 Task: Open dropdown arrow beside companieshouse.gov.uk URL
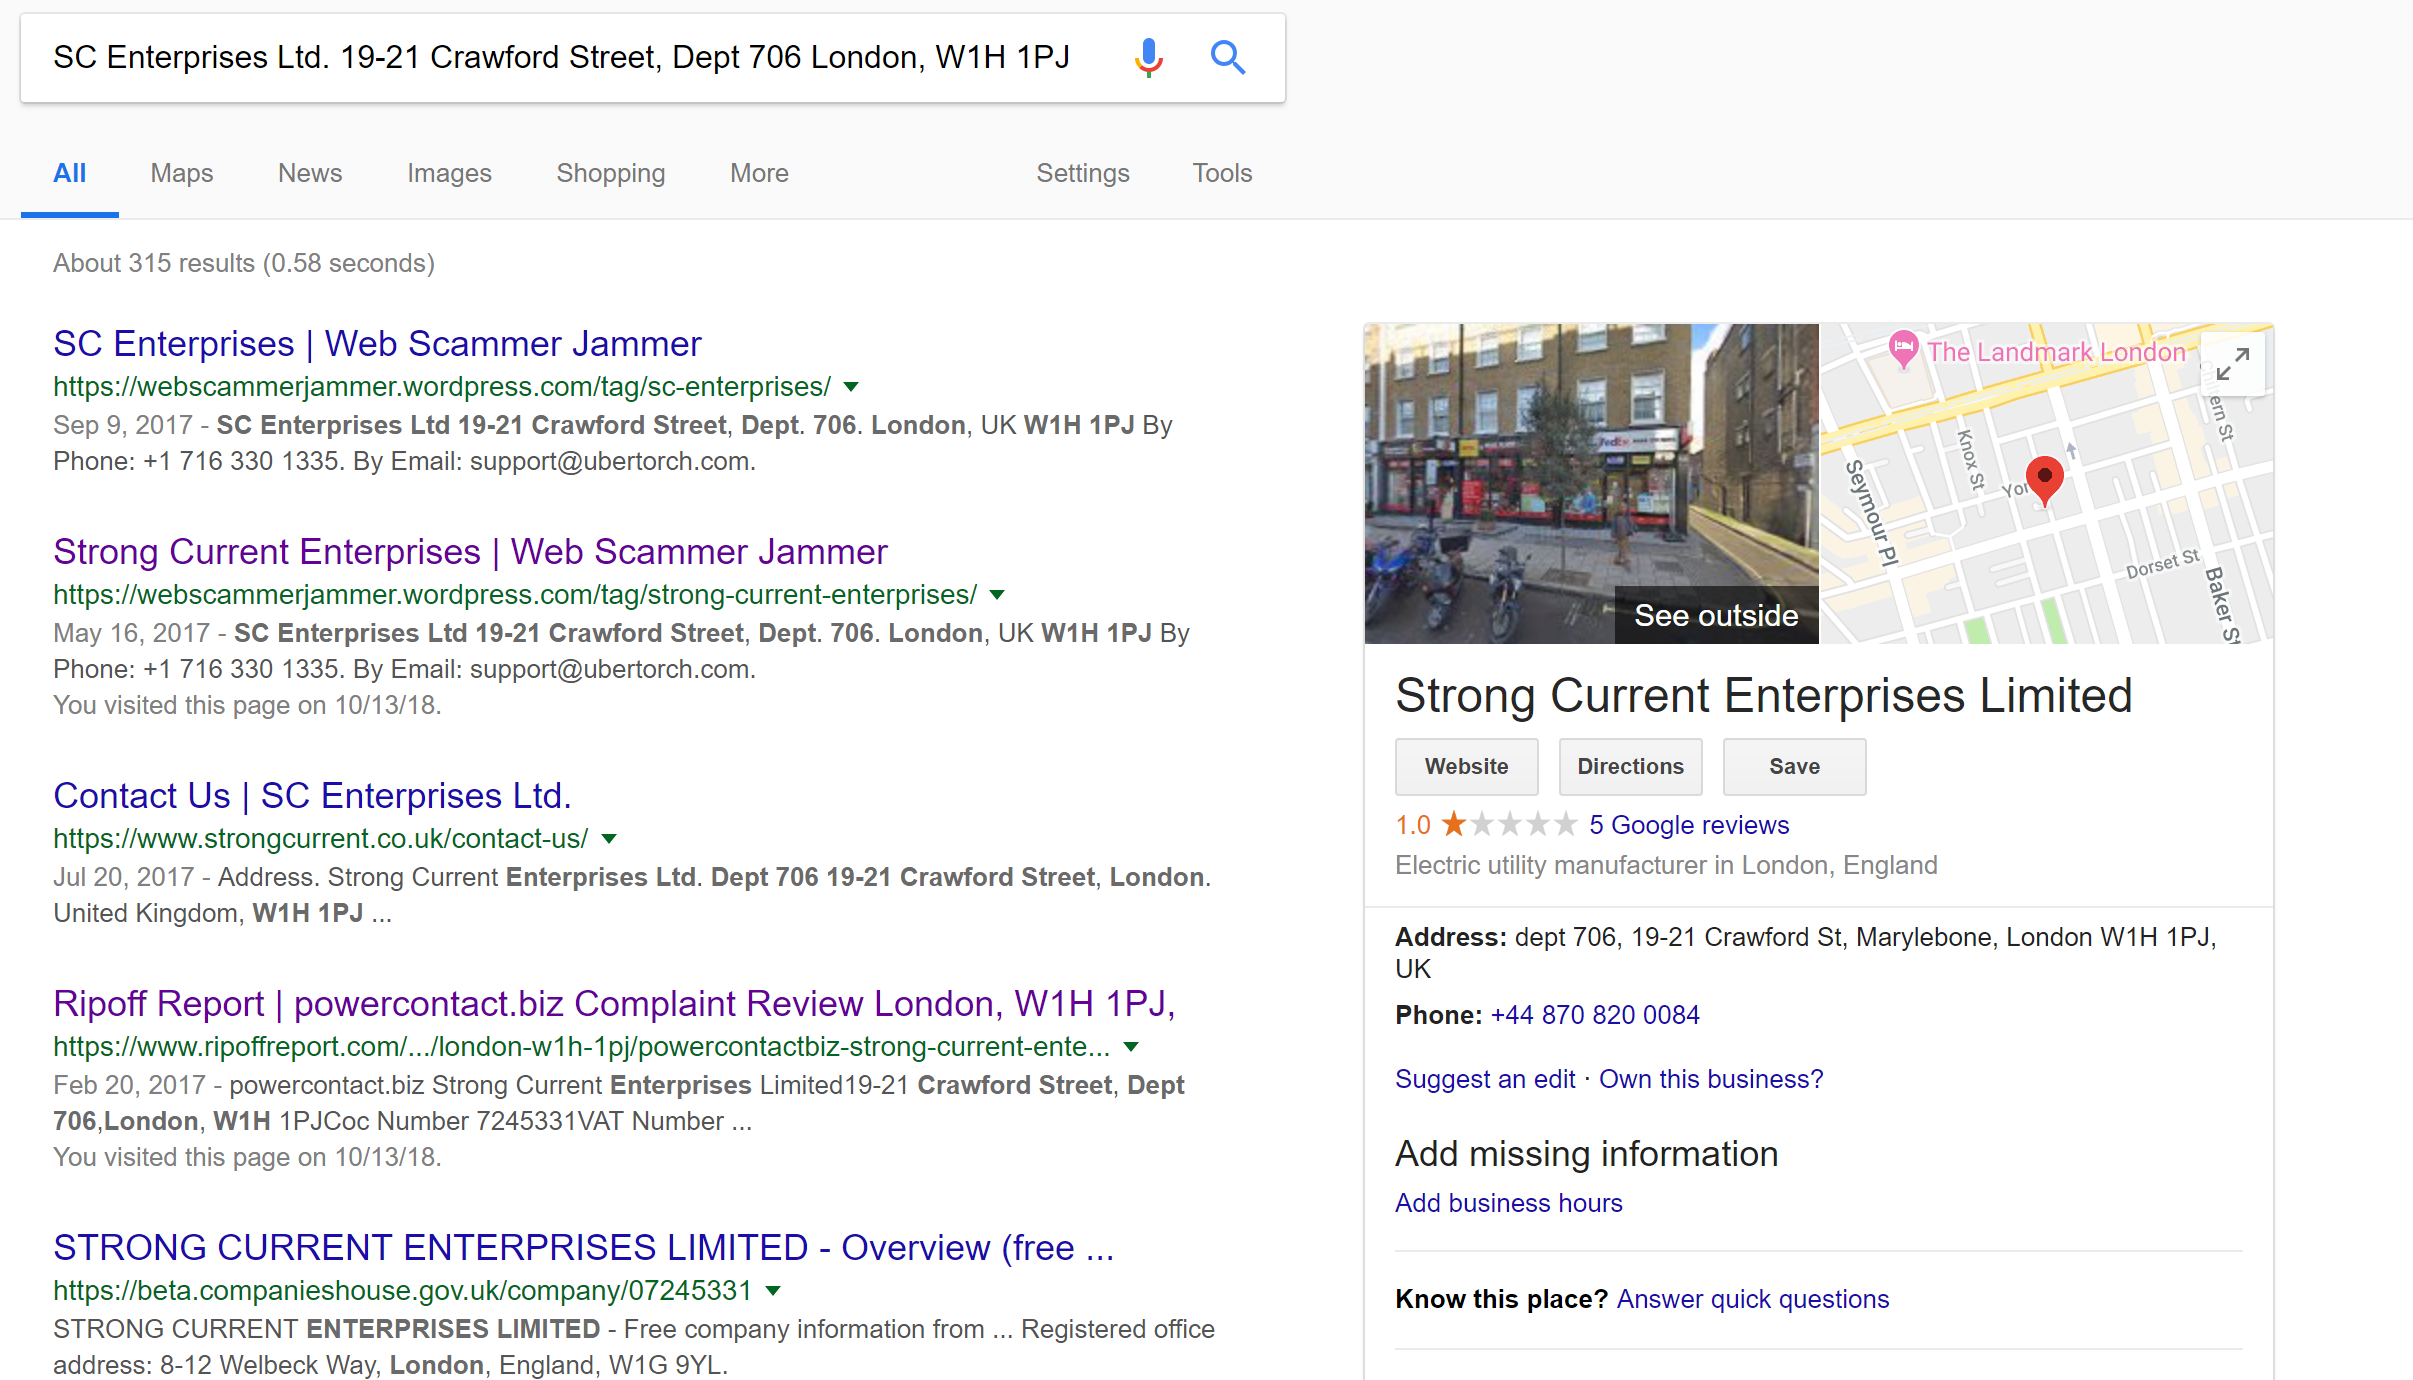pos(773,1291)
